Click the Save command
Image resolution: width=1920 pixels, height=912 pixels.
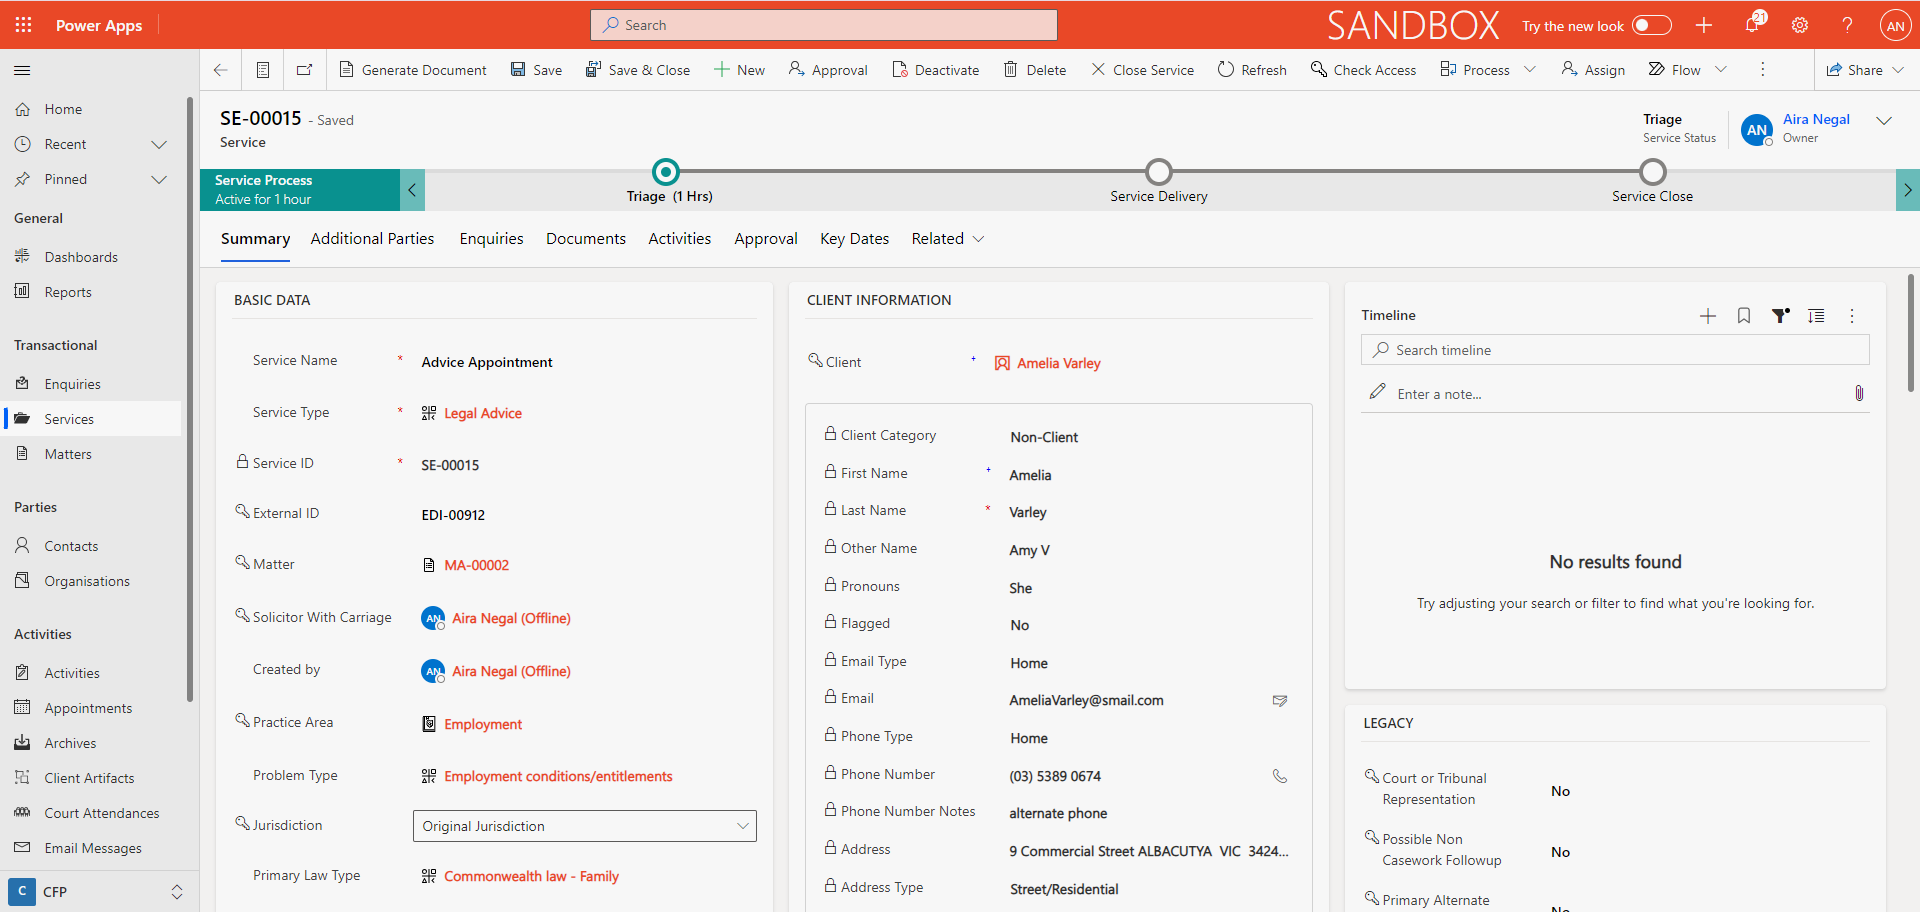[536, 70]
